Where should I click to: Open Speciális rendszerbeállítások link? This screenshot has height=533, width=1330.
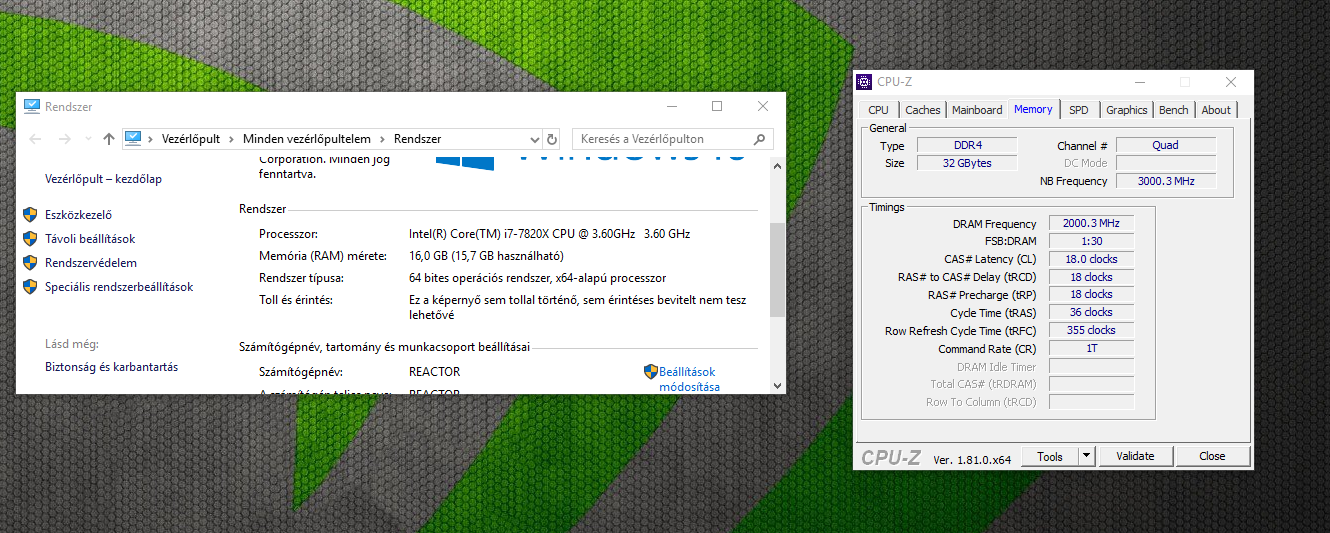coord(119,287)
